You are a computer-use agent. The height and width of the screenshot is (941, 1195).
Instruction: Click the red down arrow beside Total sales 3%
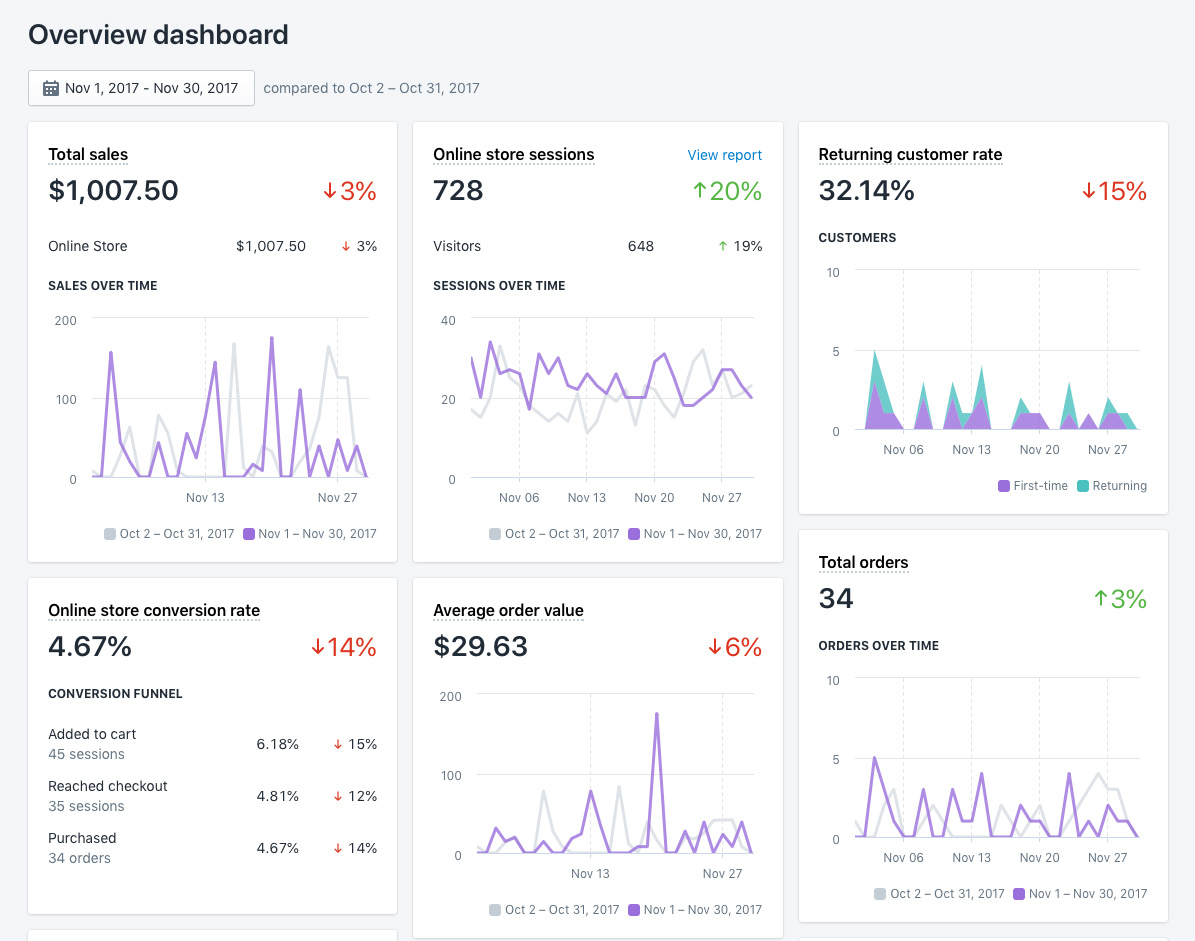330,190
